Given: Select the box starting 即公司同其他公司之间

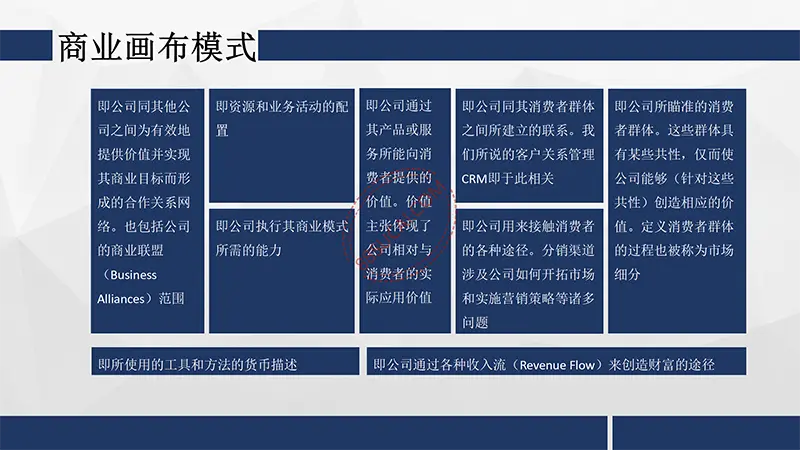Looking at the screenshot, I should click(x=147, y=211).
